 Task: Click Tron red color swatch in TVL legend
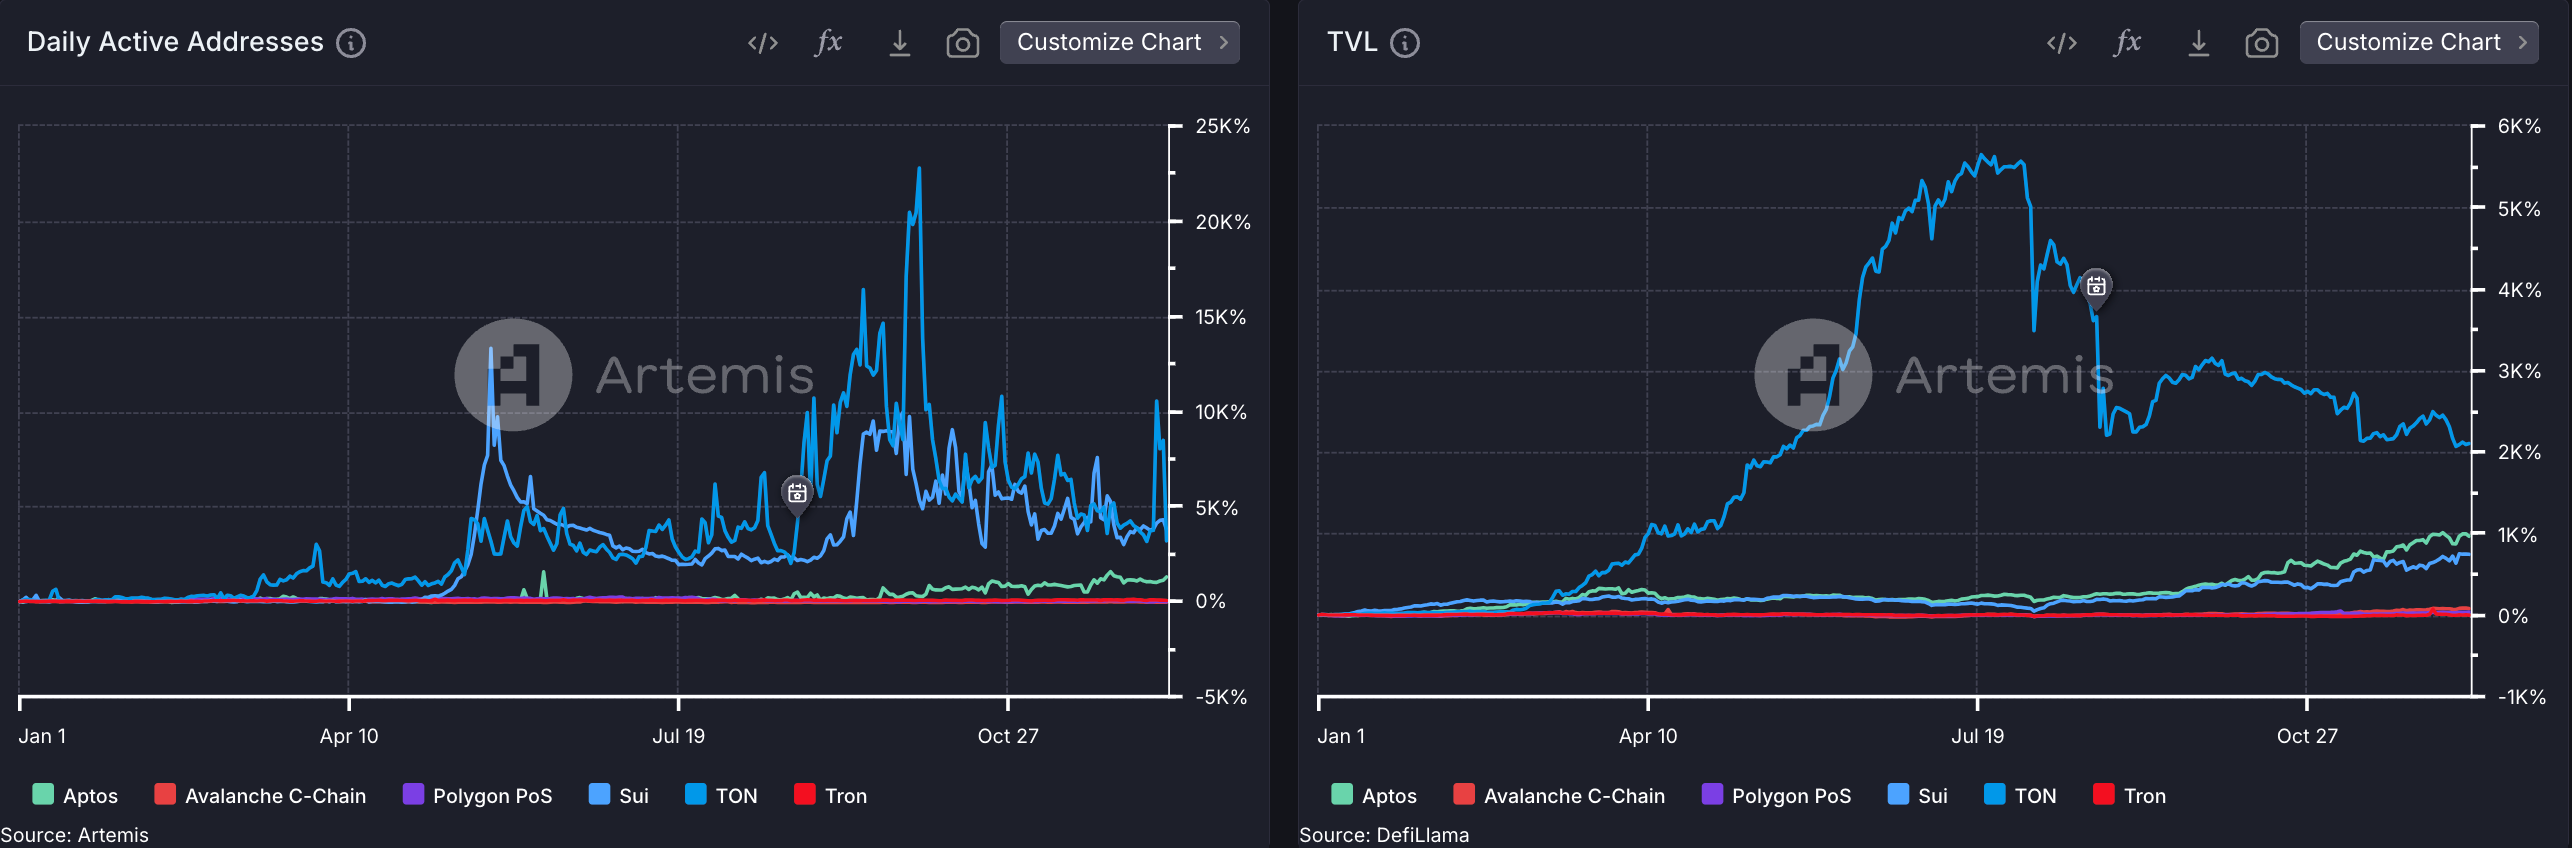pyautogui.click(x=2103, y=794)
